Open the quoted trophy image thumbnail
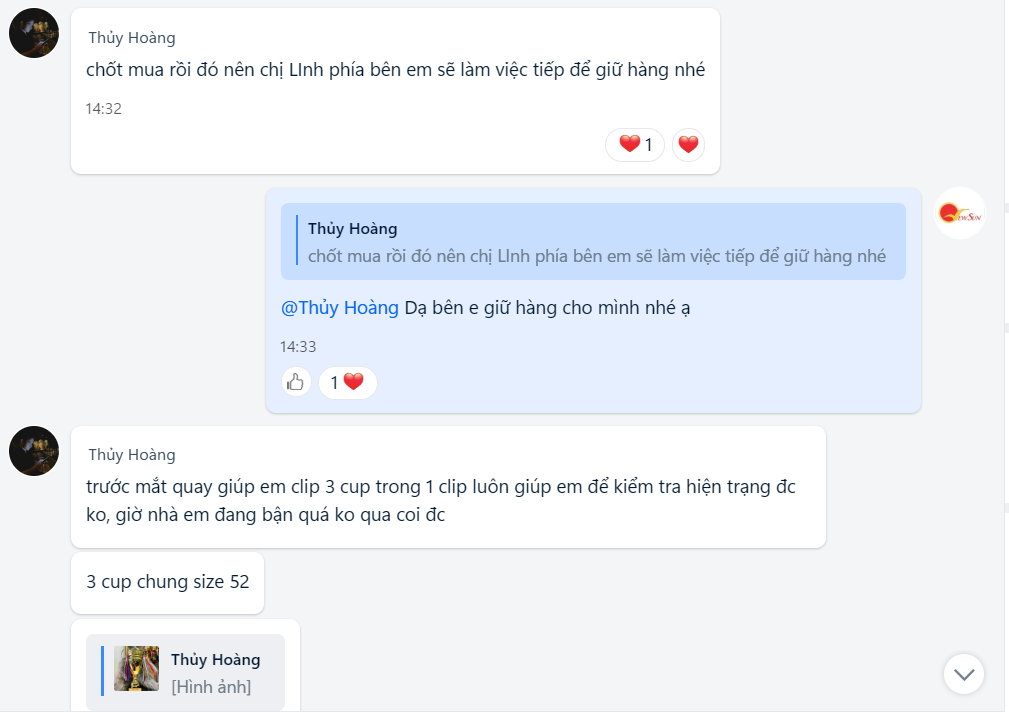Image resolution: width=1009 pixels, height=712 pixels. [x=136, y=669]
